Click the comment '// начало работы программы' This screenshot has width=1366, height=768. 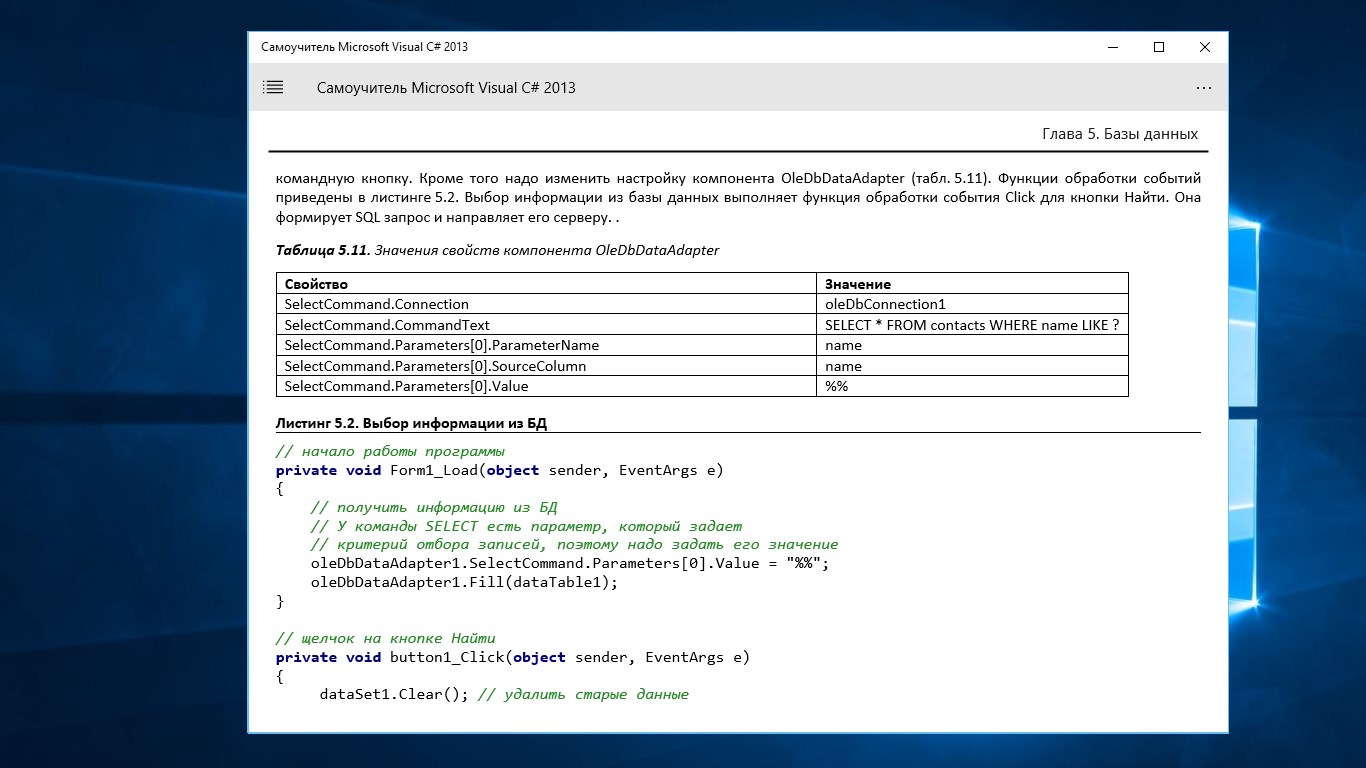coord(390,451)
